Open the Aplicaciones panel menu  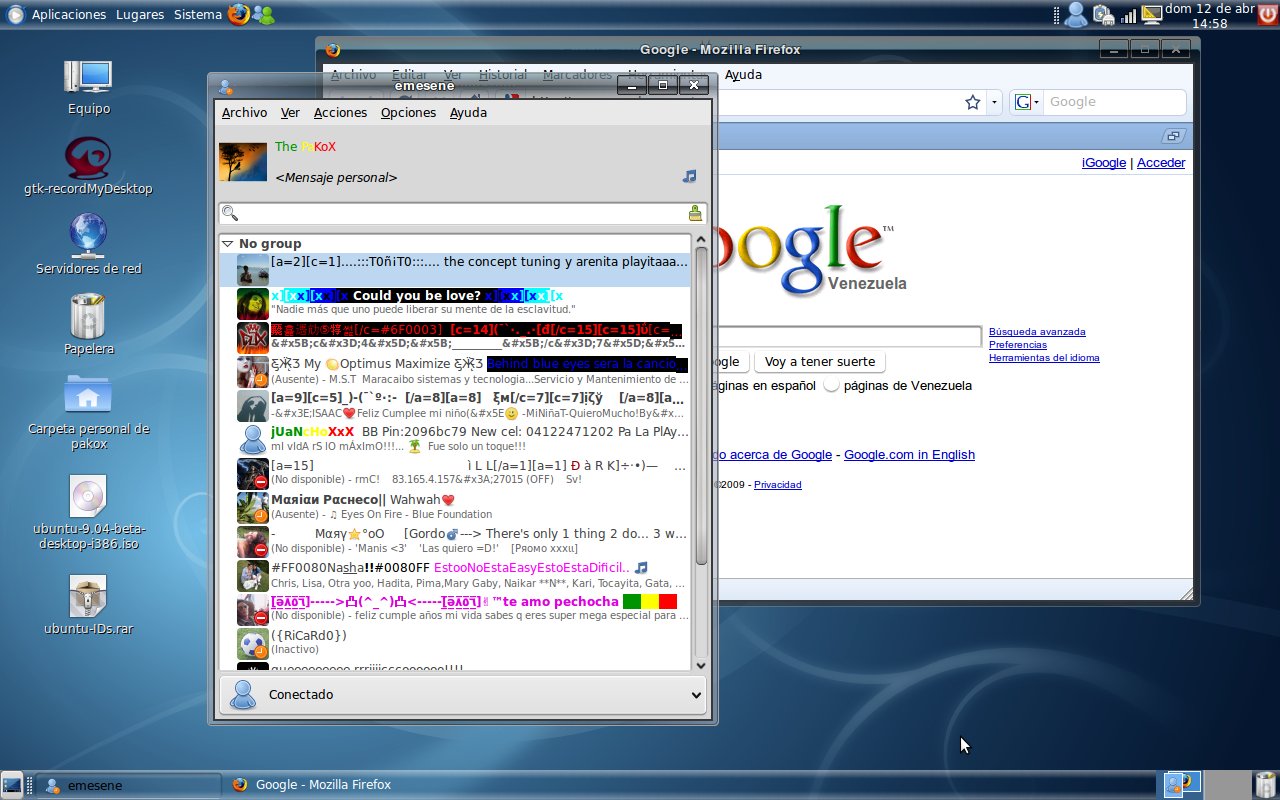(69, 14)
